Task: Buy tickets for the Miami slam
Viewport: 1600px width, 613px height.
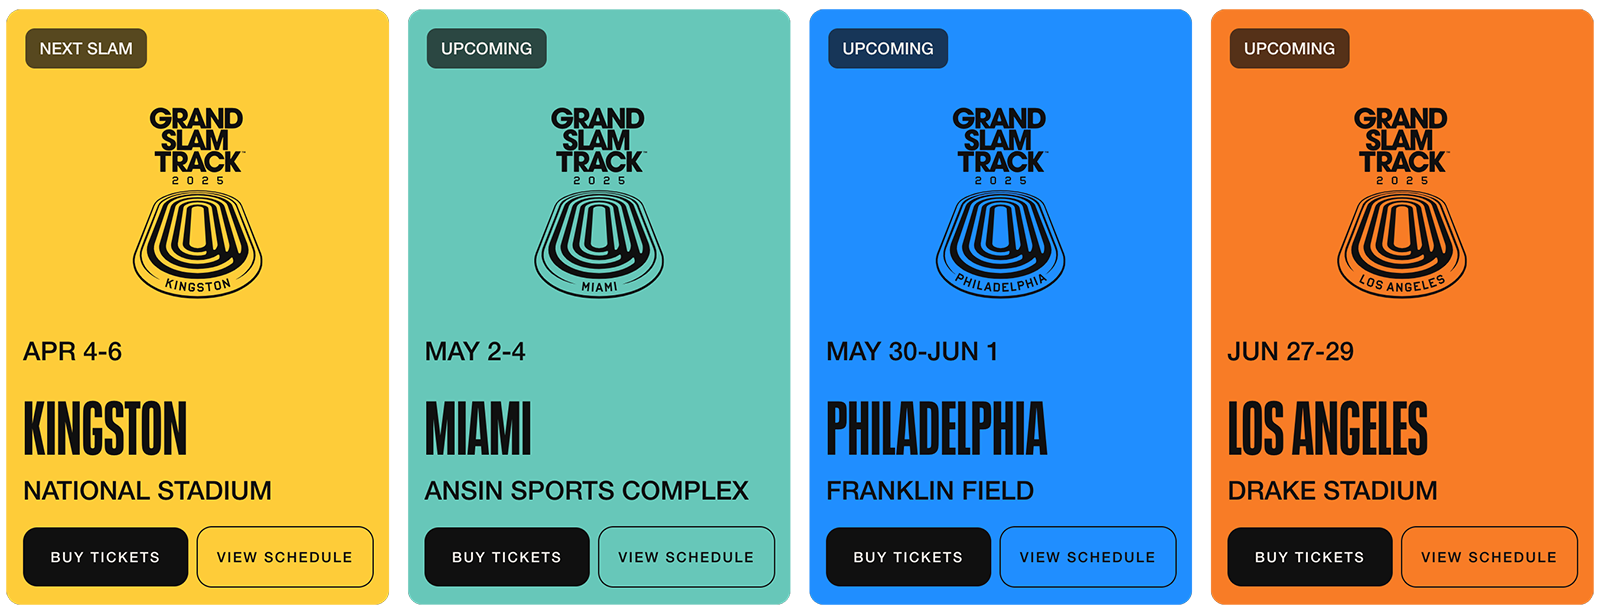Action: pyautogui.click(x=507, y=557)
